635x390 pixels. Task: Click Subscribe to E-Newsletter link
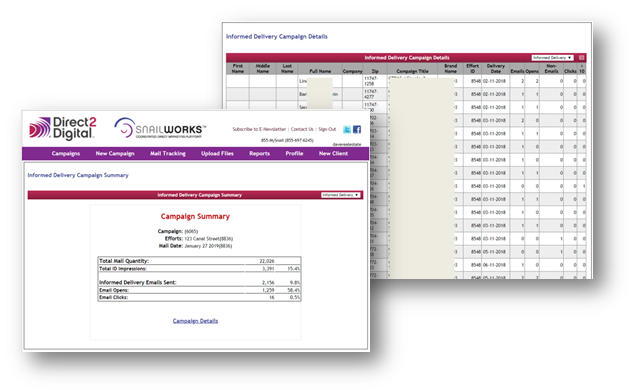pyautogui.click(x=259, y=129)
